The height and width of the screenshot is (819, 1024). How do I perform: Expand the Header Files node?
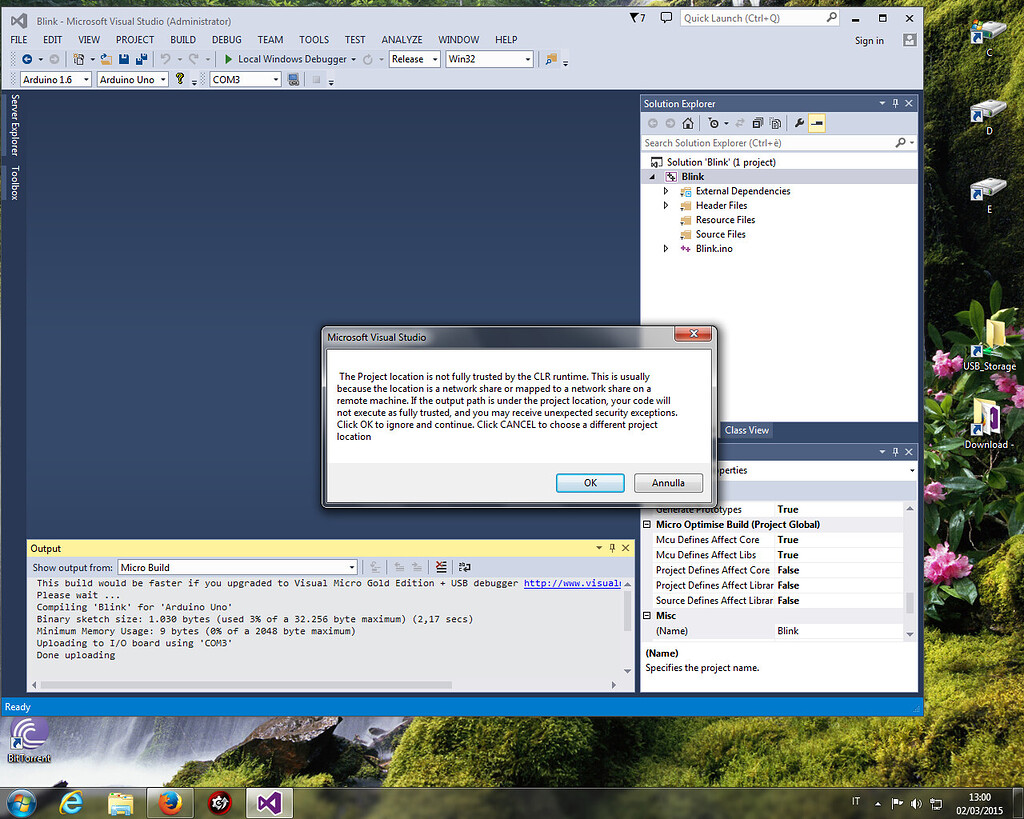pyautogui.click(x=665, y=205)
